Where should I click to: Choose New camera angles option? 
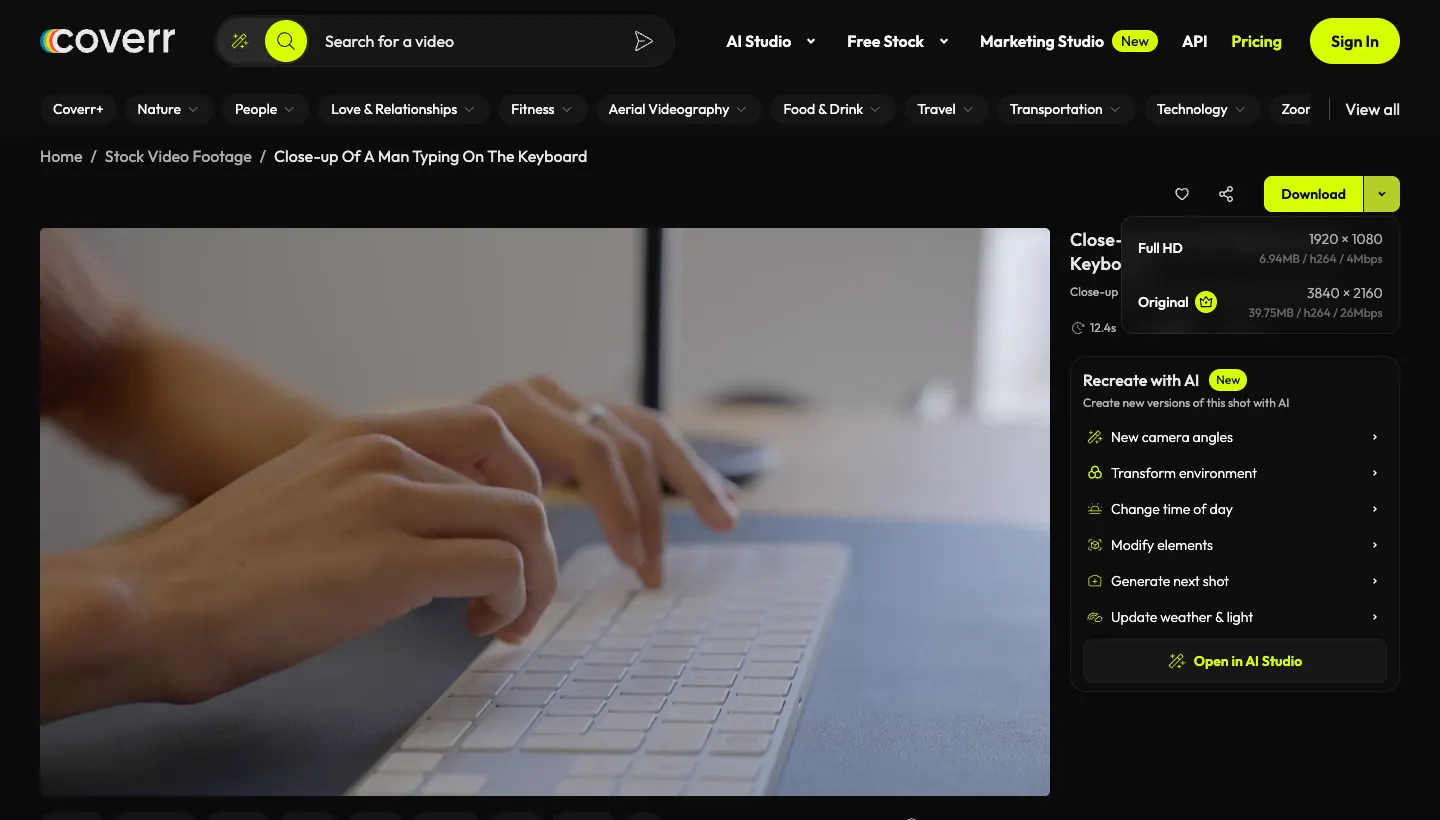(1235, 437)
